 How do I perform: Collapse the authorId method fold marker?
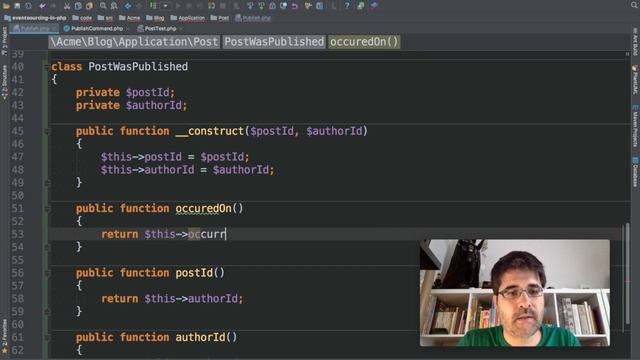pos(47,338)
